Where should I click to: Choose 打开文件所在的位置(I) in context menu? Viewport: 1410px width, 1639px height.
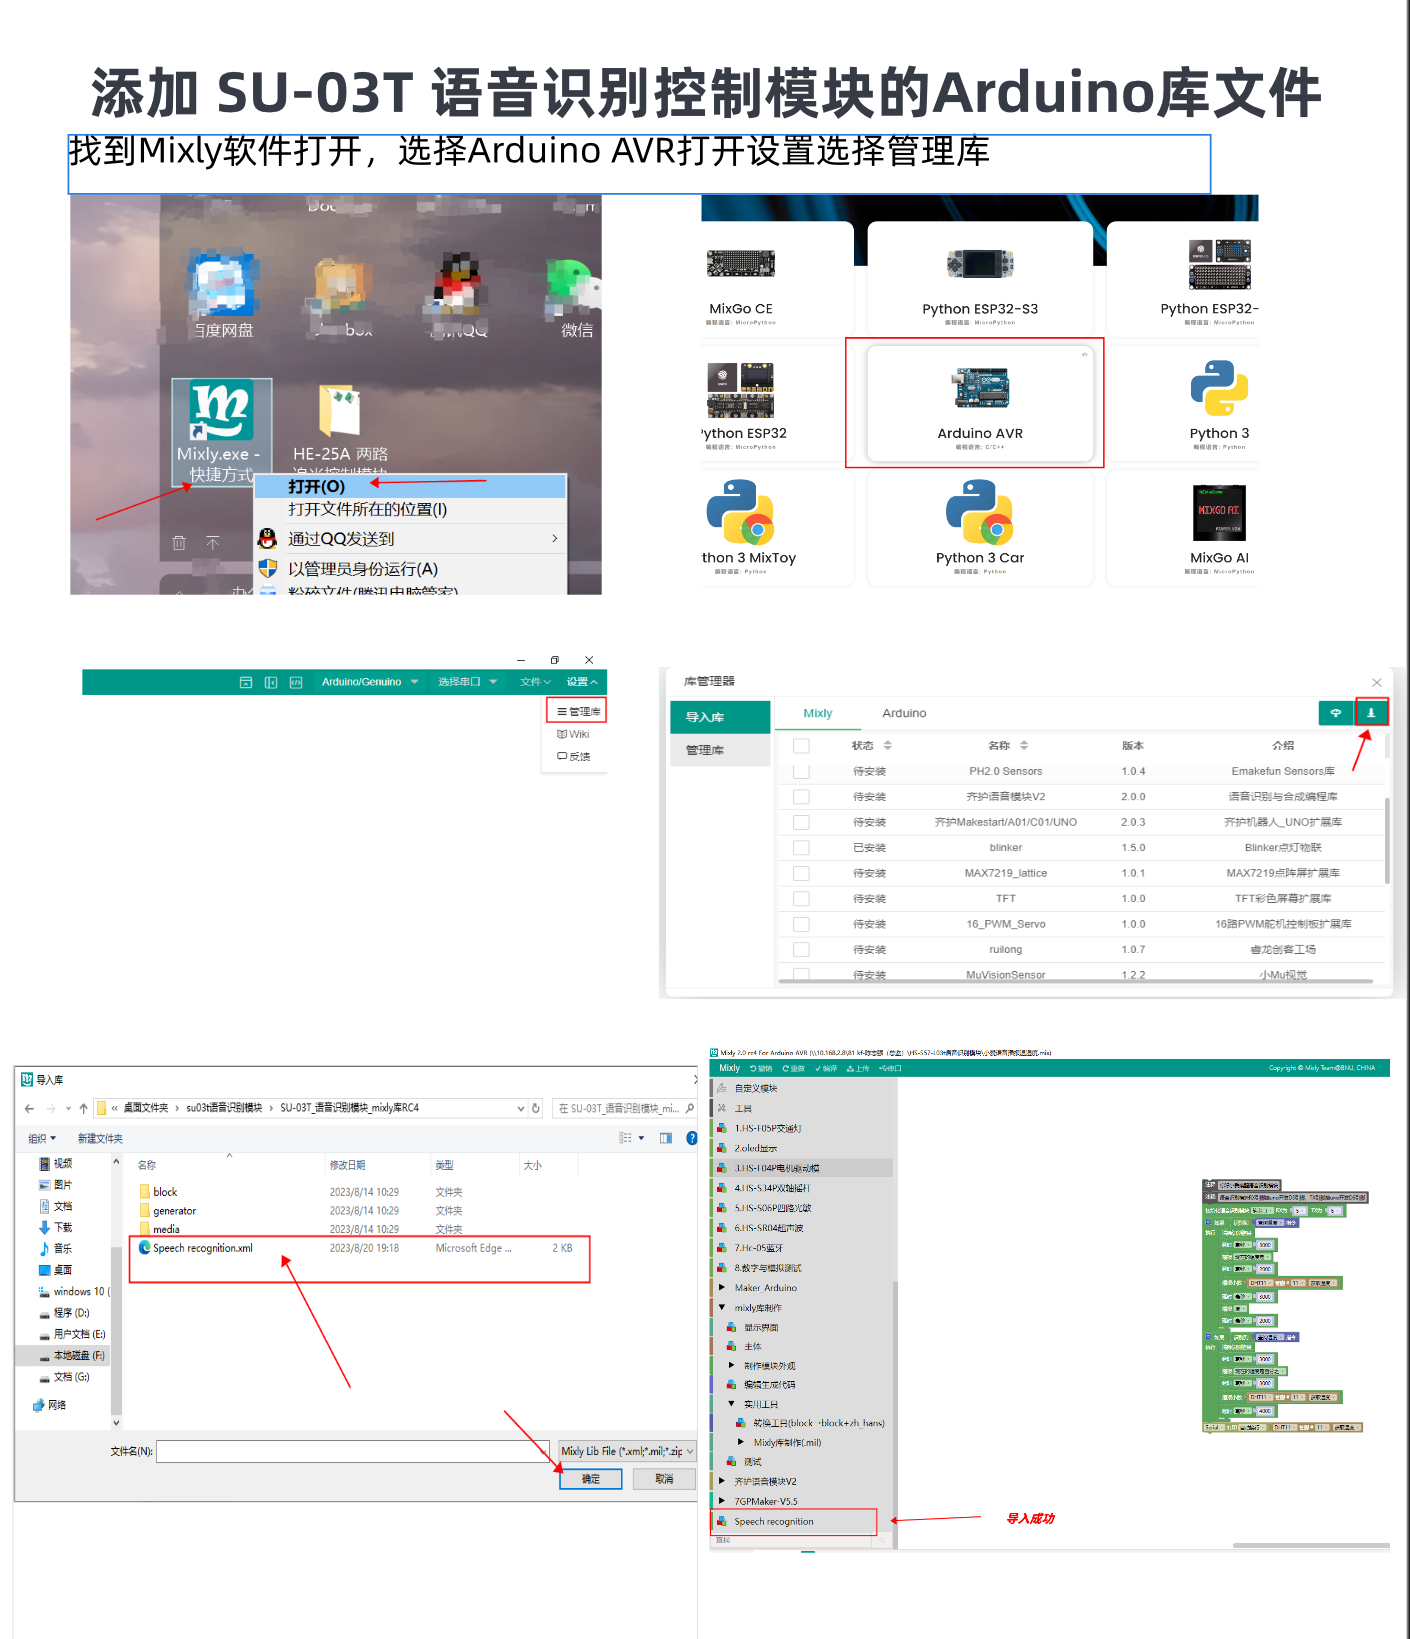click(410, 509)
